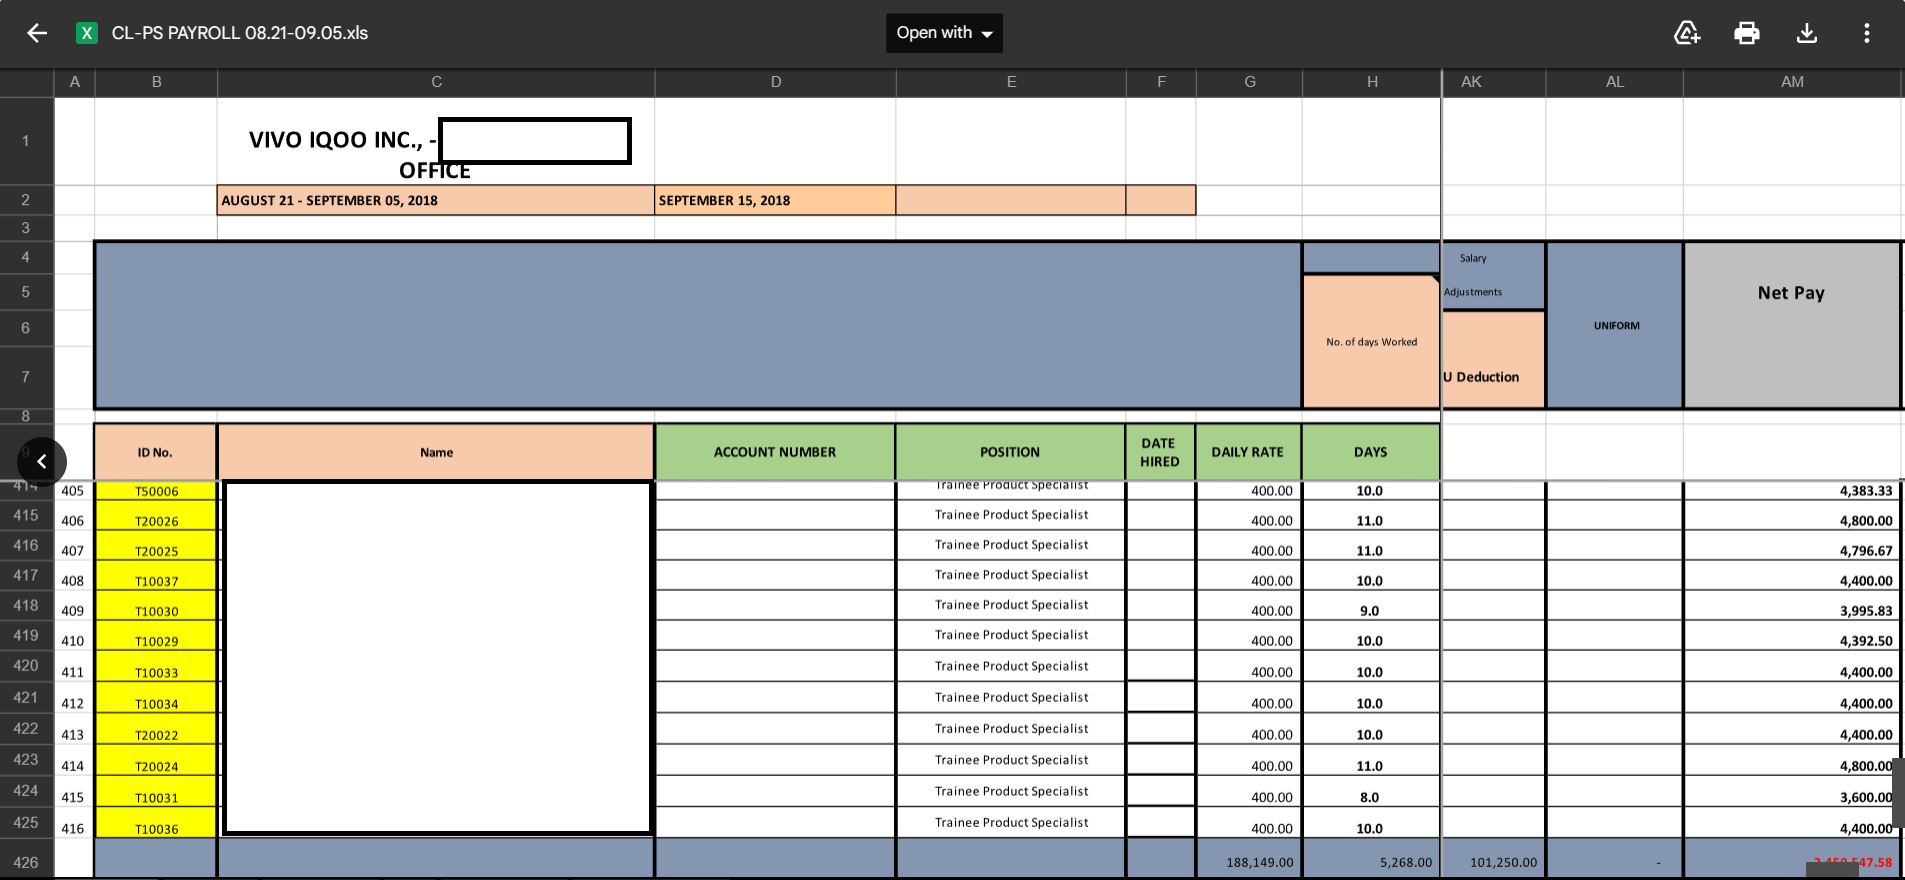Go to previous file arrow button
This screenshot has width=1905, height=880.
(42, 461)
